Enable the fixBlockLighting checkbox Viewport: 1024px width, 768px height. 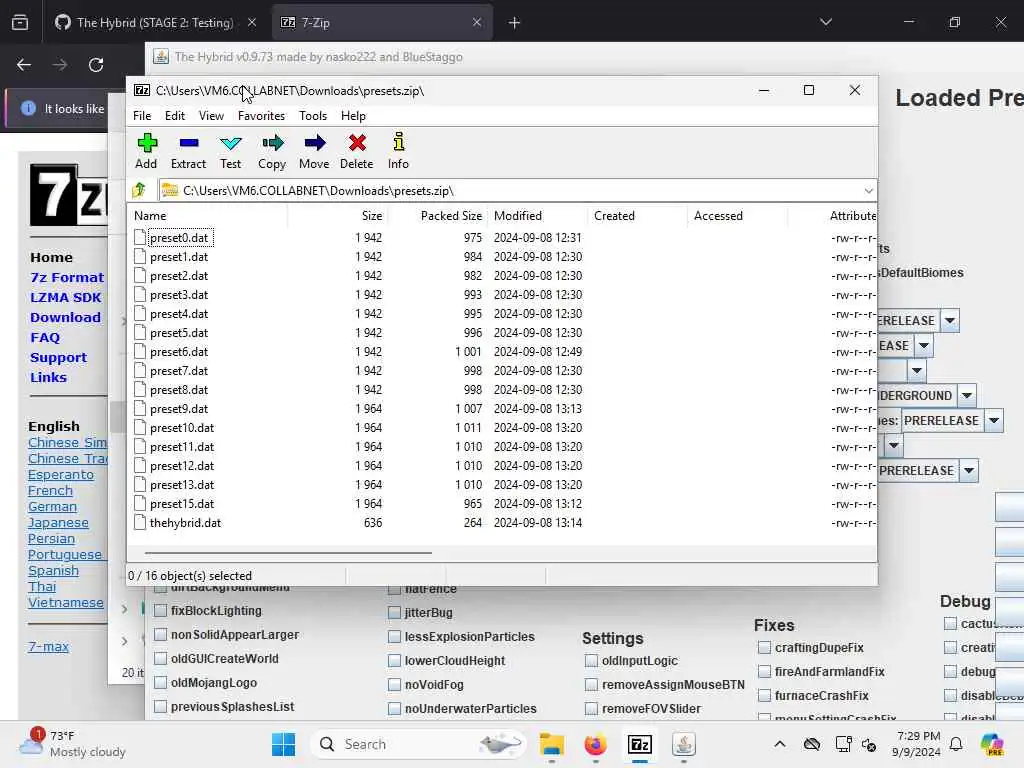161,611
